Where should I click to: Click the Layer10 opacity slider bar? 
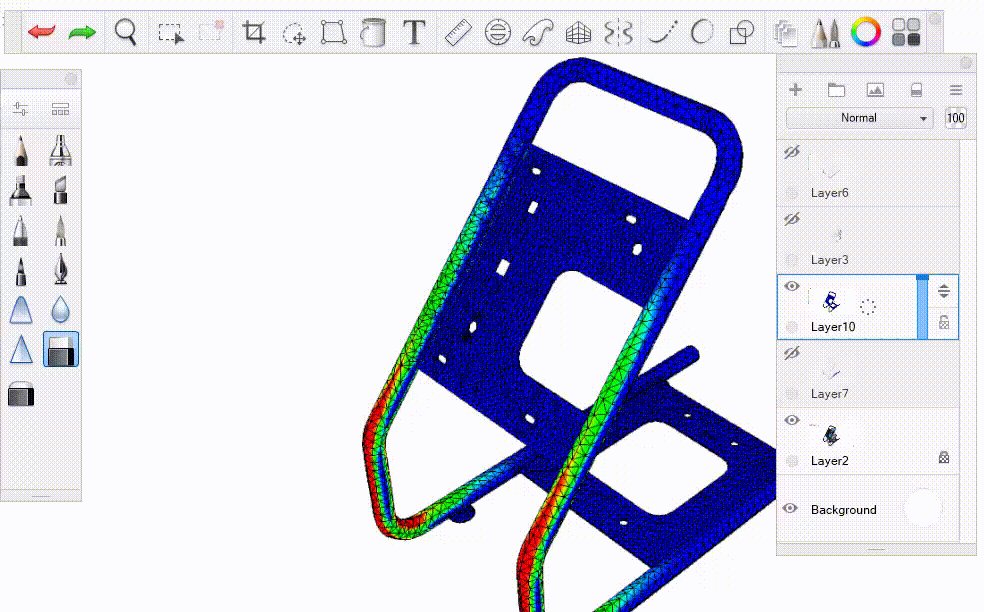[x=922, y=307]
